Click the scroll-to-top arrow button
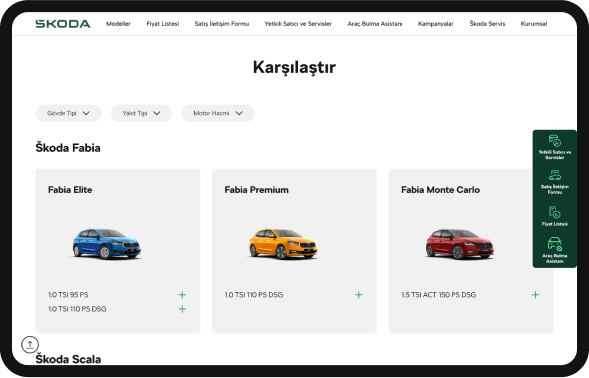Screen dimensions: 589x378 tap(30, 344)
